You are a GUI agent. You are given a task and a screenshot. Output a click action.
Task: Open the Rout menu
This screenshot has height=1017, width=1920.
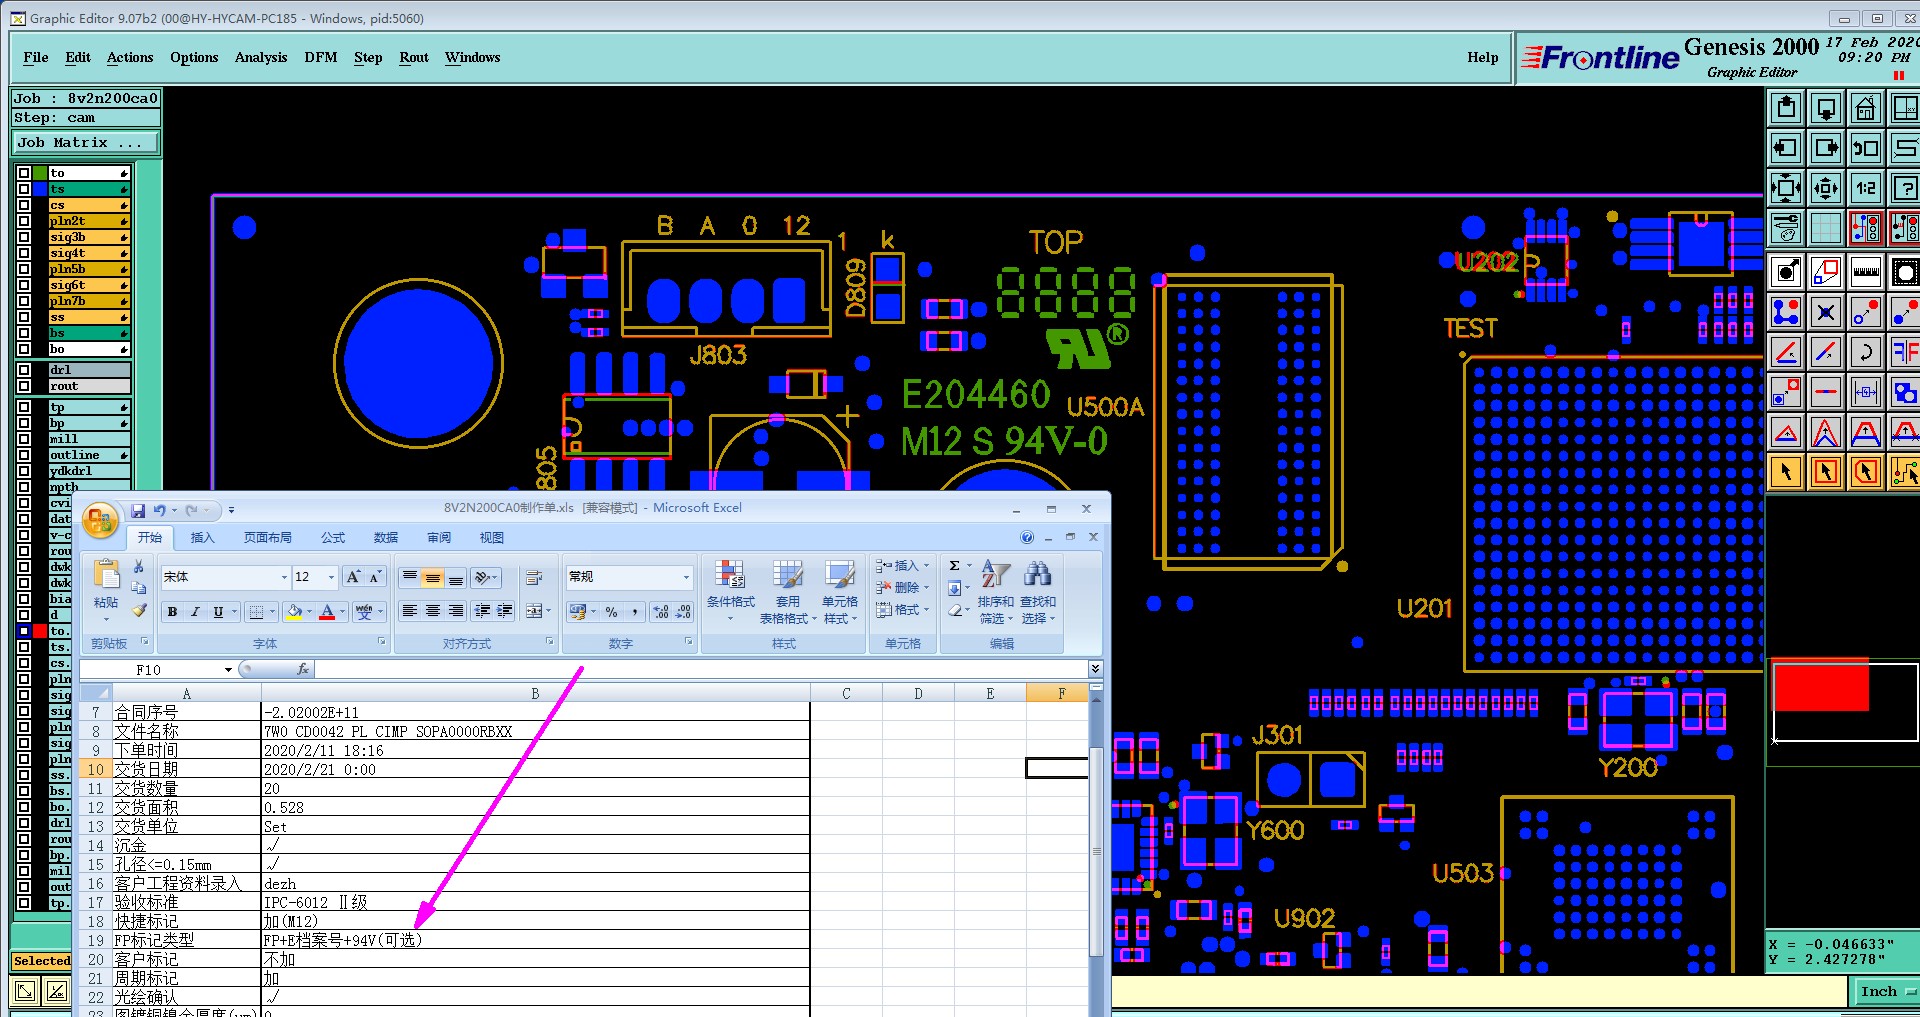414,57
